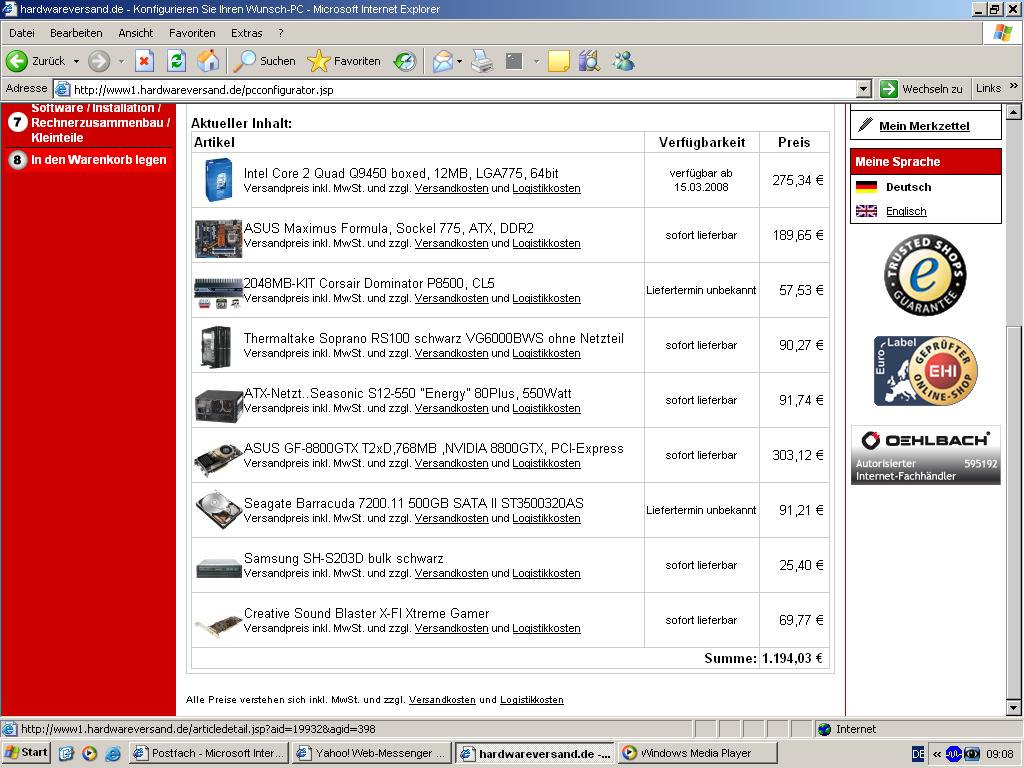Open the Bearbeiten menu
The image size is (1024, 768).
pos(76,33)
